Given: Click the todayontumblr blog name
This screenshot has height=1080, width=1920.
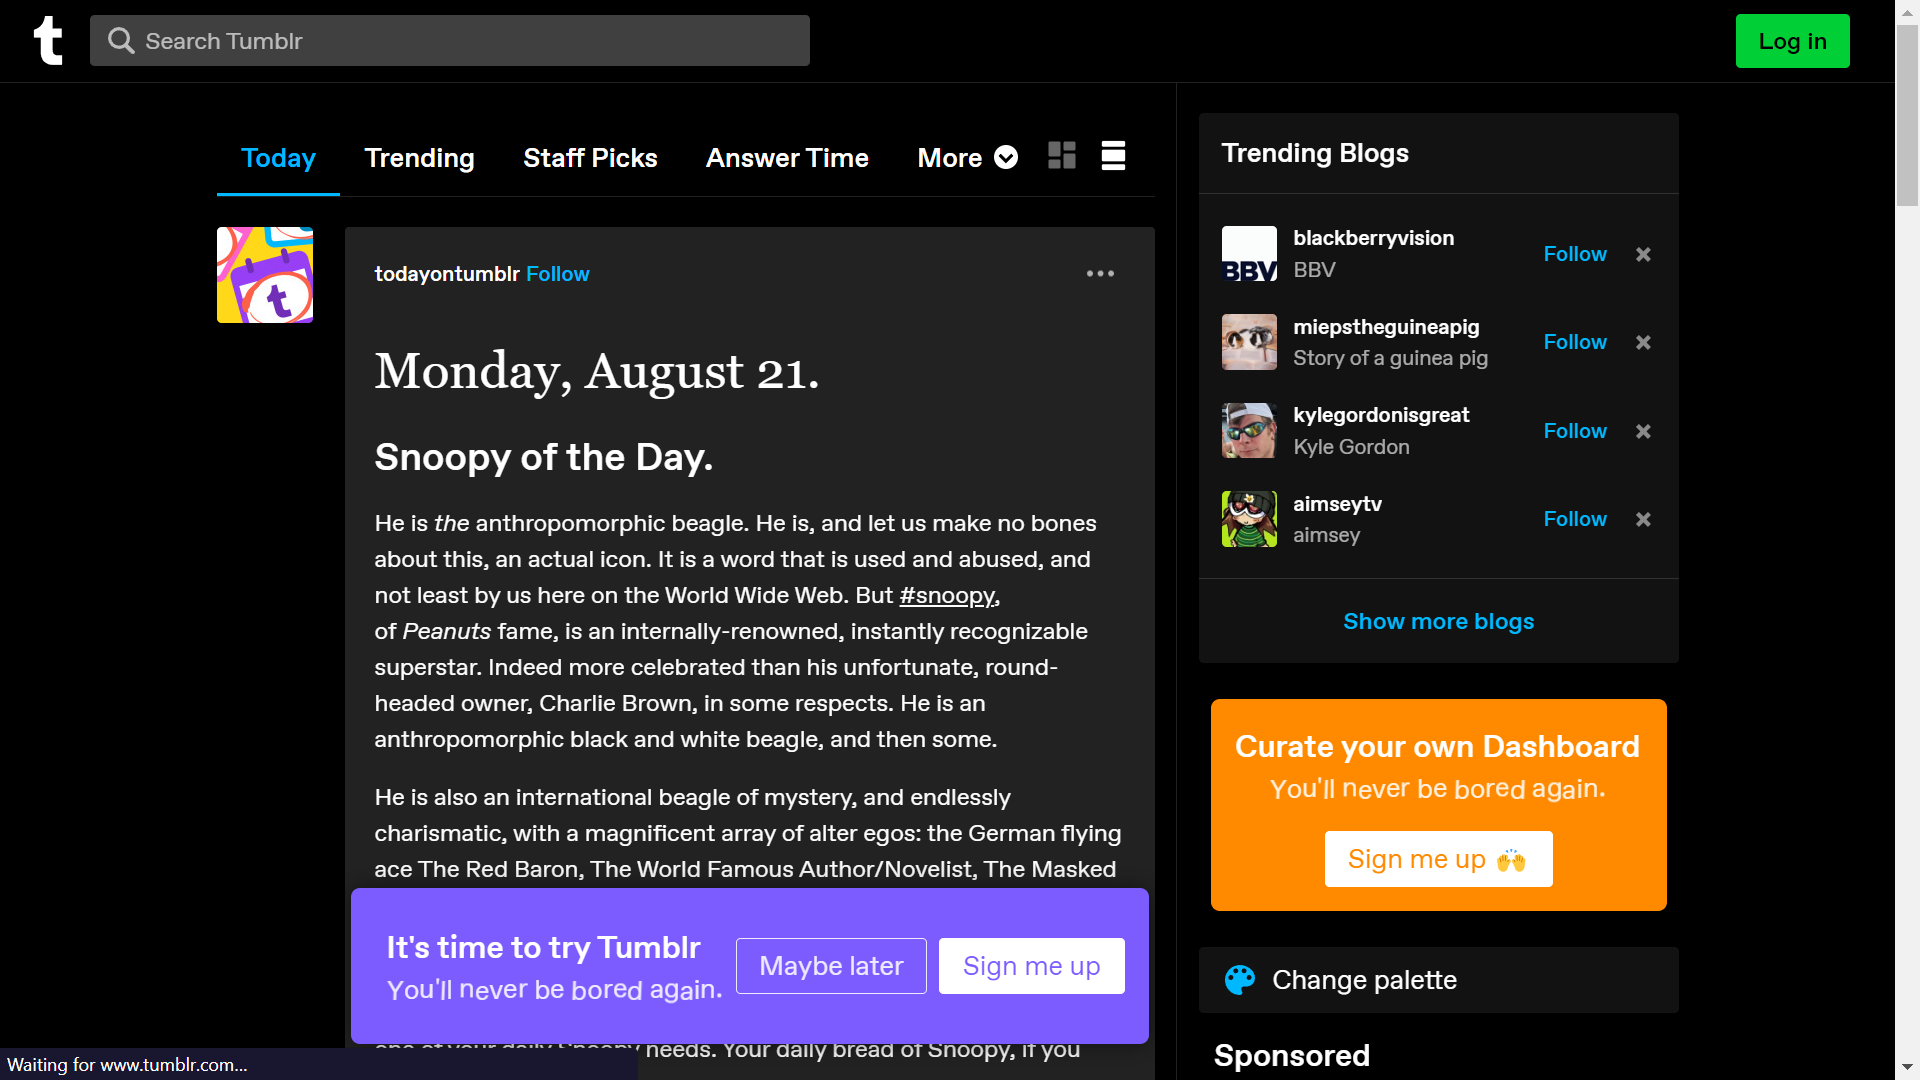Looking at the screenshot, I should click(x=446, y=274).
